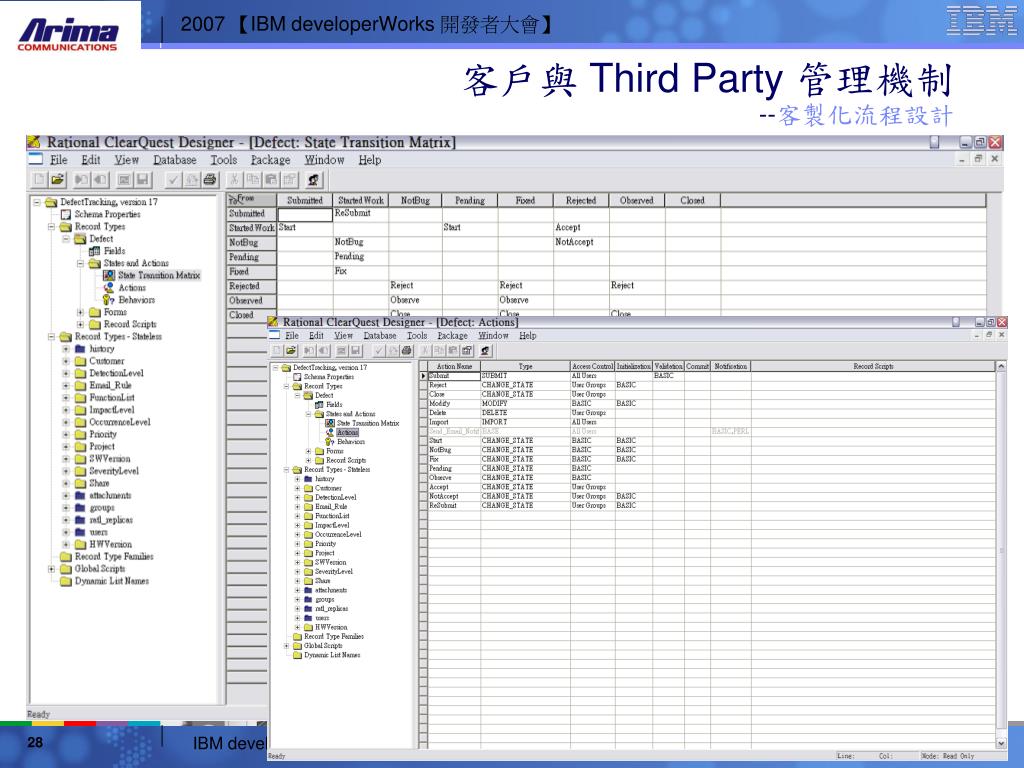The image size is (1024, 768).
Task: Click NotAccept cell in the transition matrix
Action: (581, 242)
